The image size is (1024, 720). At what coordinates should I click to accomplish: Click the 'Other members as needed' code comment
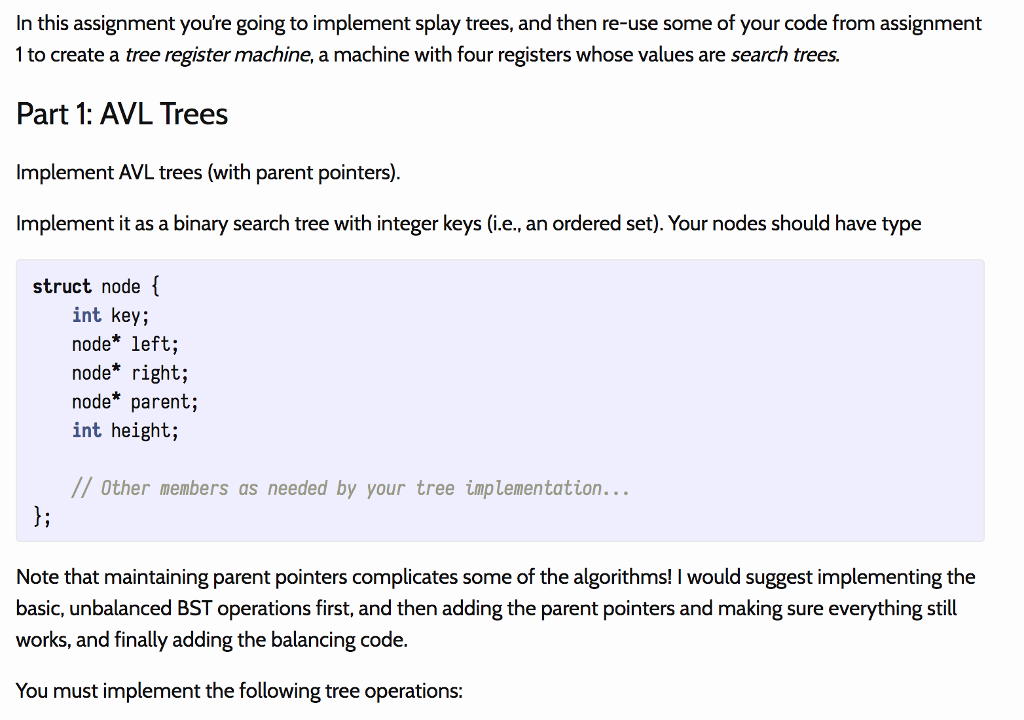350,488
